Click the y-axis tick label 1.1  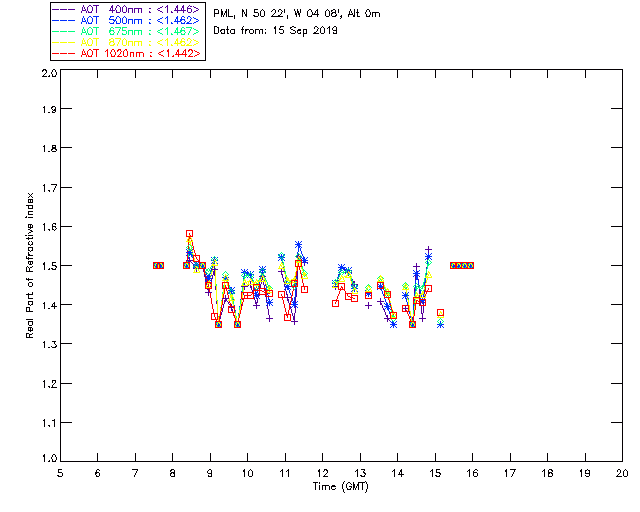(x=49, y=423)
